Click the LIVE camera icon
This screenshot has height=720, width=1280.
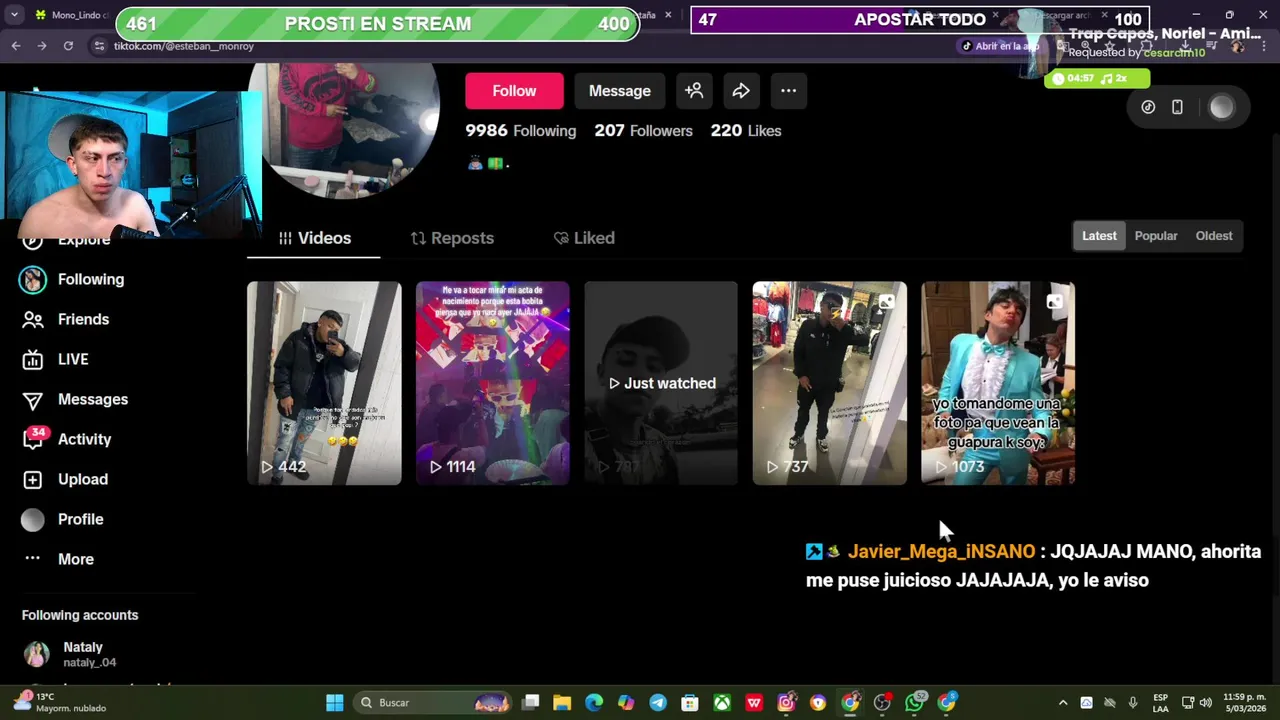[x=33, y=360]
